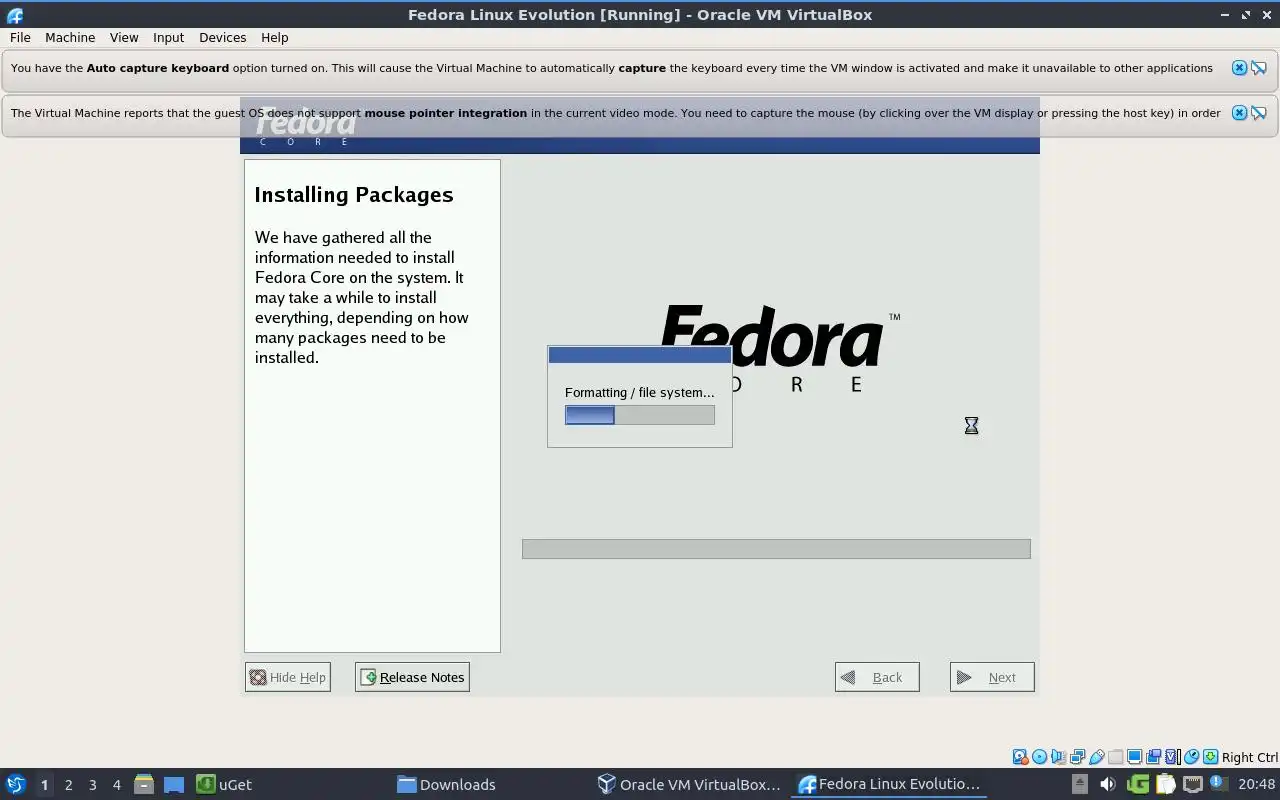Switch to workspace 3

[x=92, y=785]
